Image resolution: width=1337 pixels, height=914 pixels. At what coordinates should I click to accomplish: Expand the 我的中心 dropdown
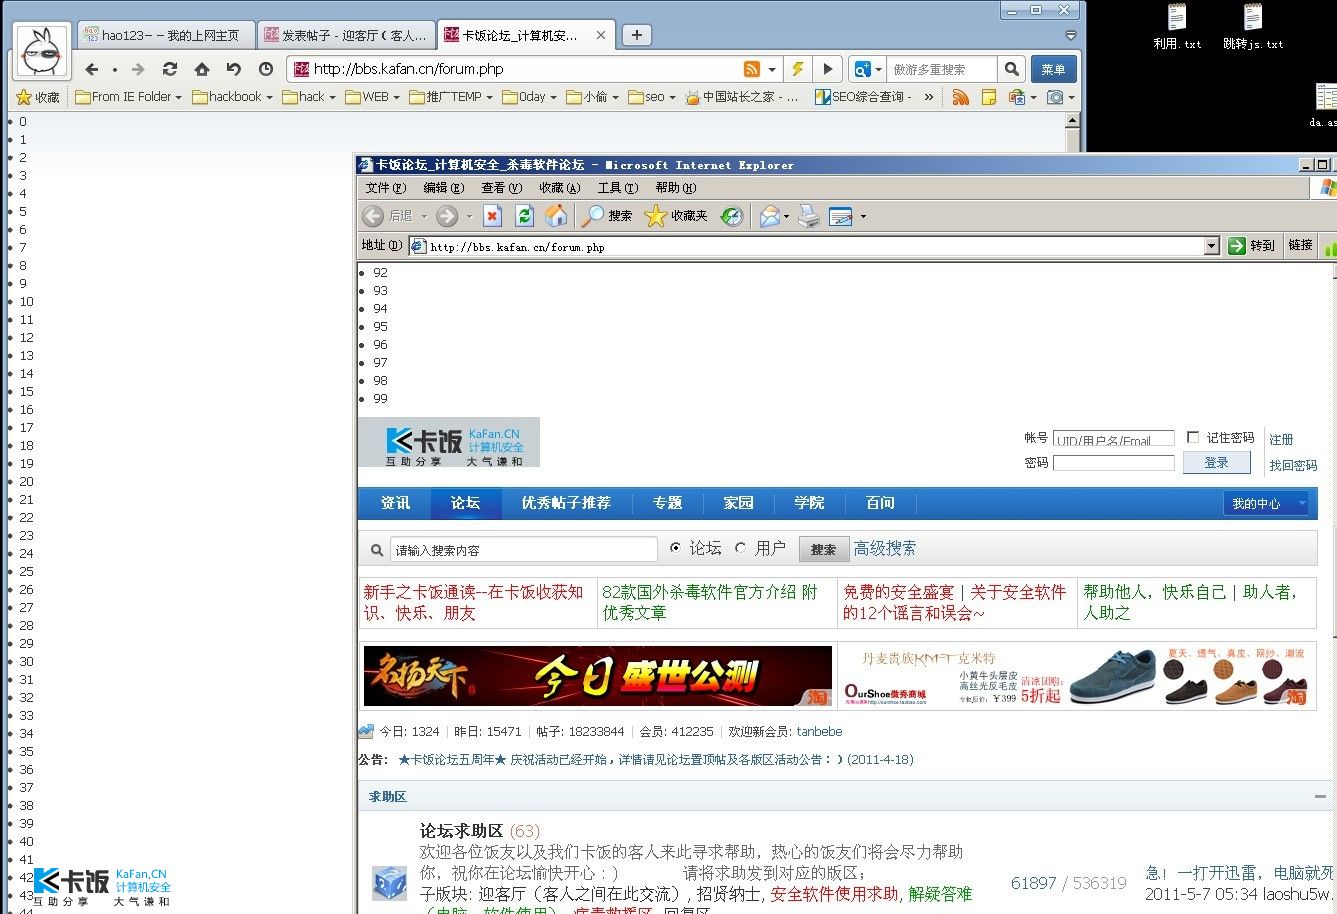pyautogui.click(x=1266, y=503)
